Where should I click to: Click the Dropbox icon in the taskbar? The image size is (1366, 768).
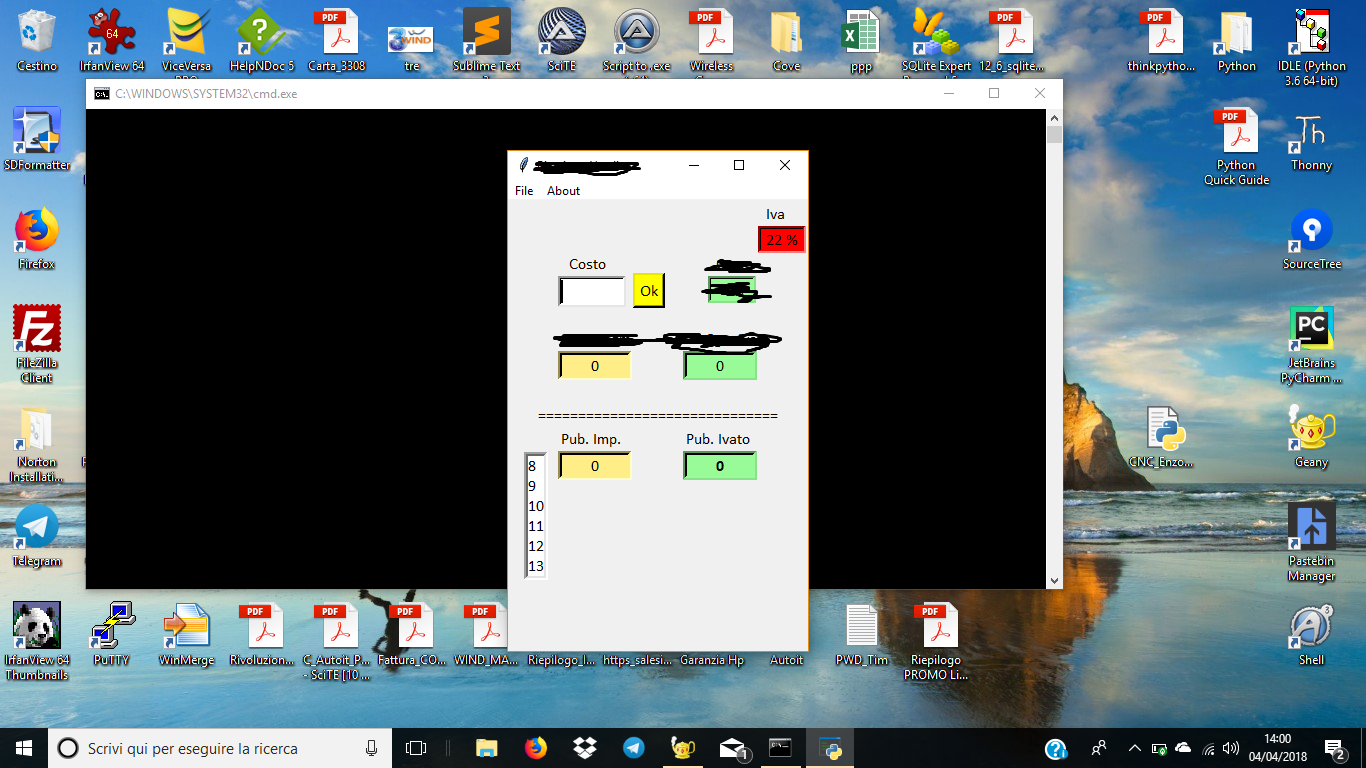click(585, 748)
